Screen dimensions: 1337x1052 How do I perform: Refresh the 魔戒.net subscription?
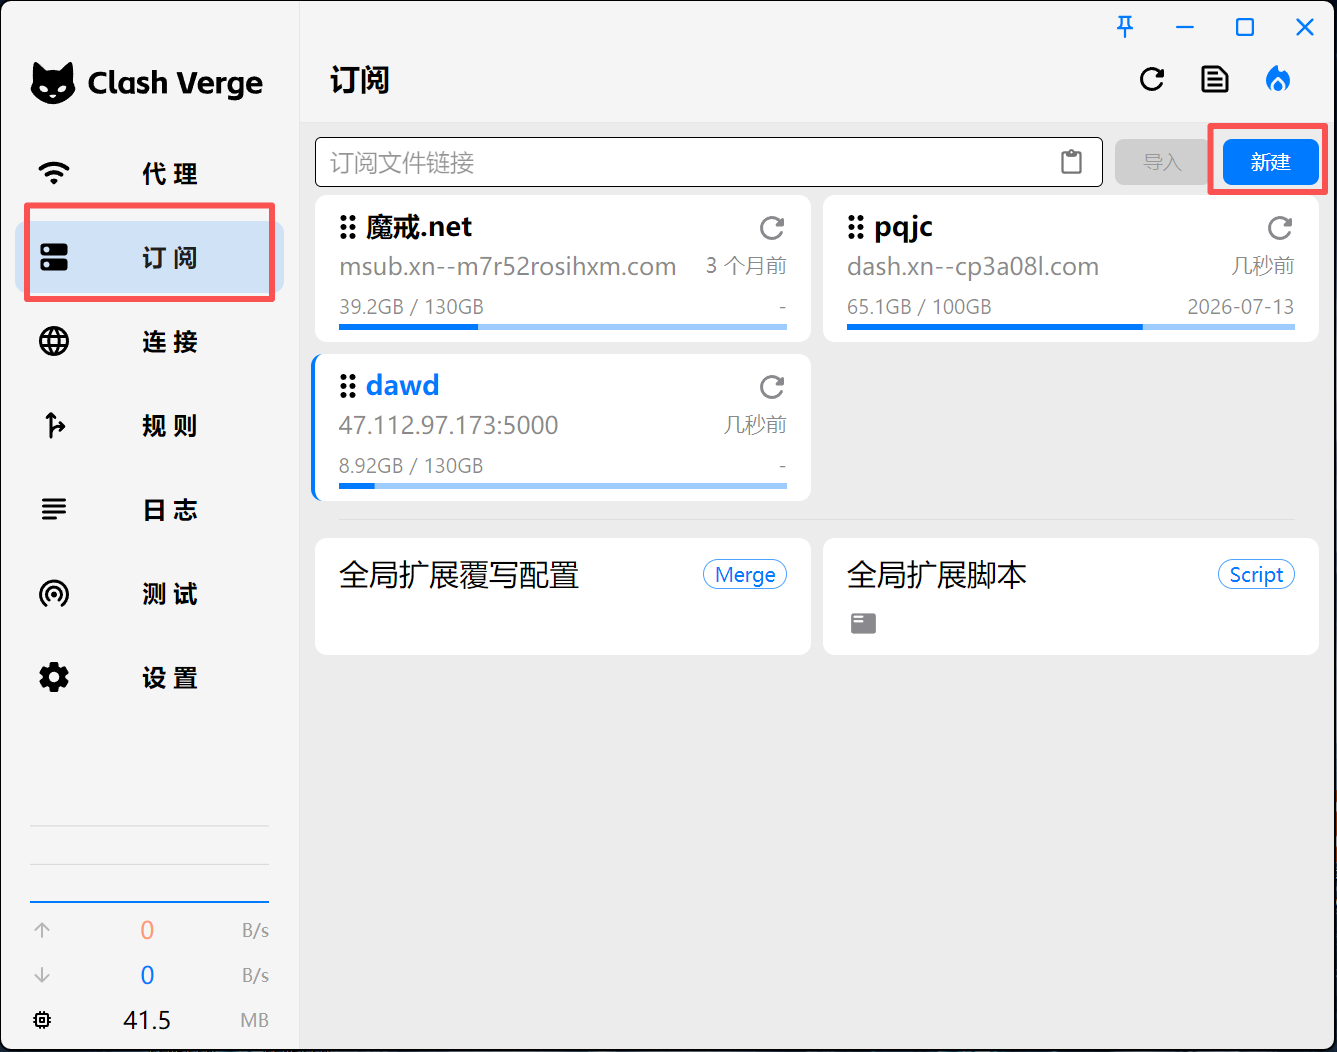tap(772, 228)
